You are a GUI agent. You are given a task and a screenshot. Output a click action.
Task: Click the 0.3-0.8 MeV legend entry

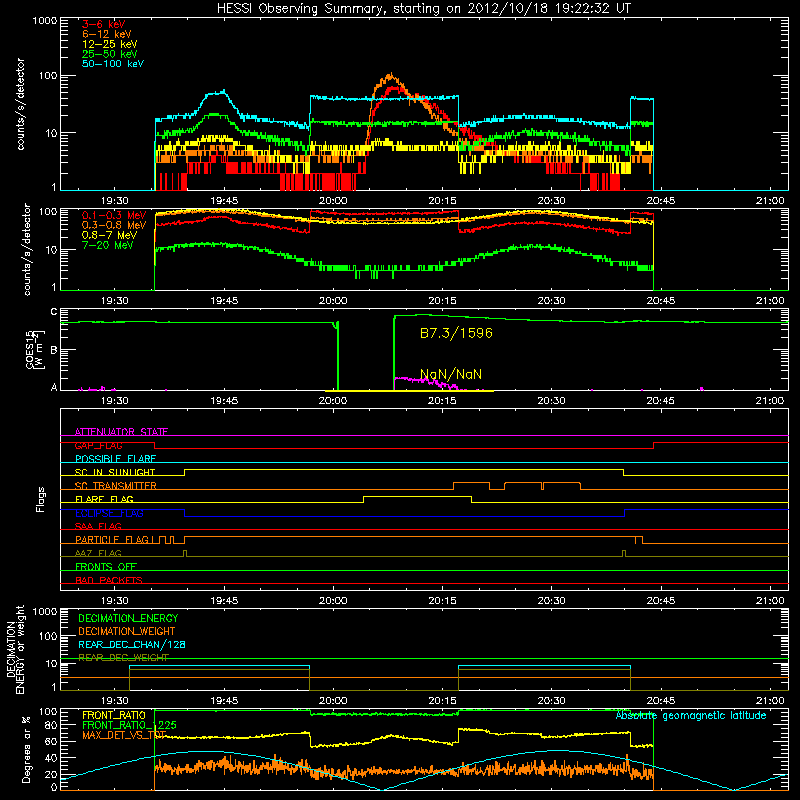[114, 225]
